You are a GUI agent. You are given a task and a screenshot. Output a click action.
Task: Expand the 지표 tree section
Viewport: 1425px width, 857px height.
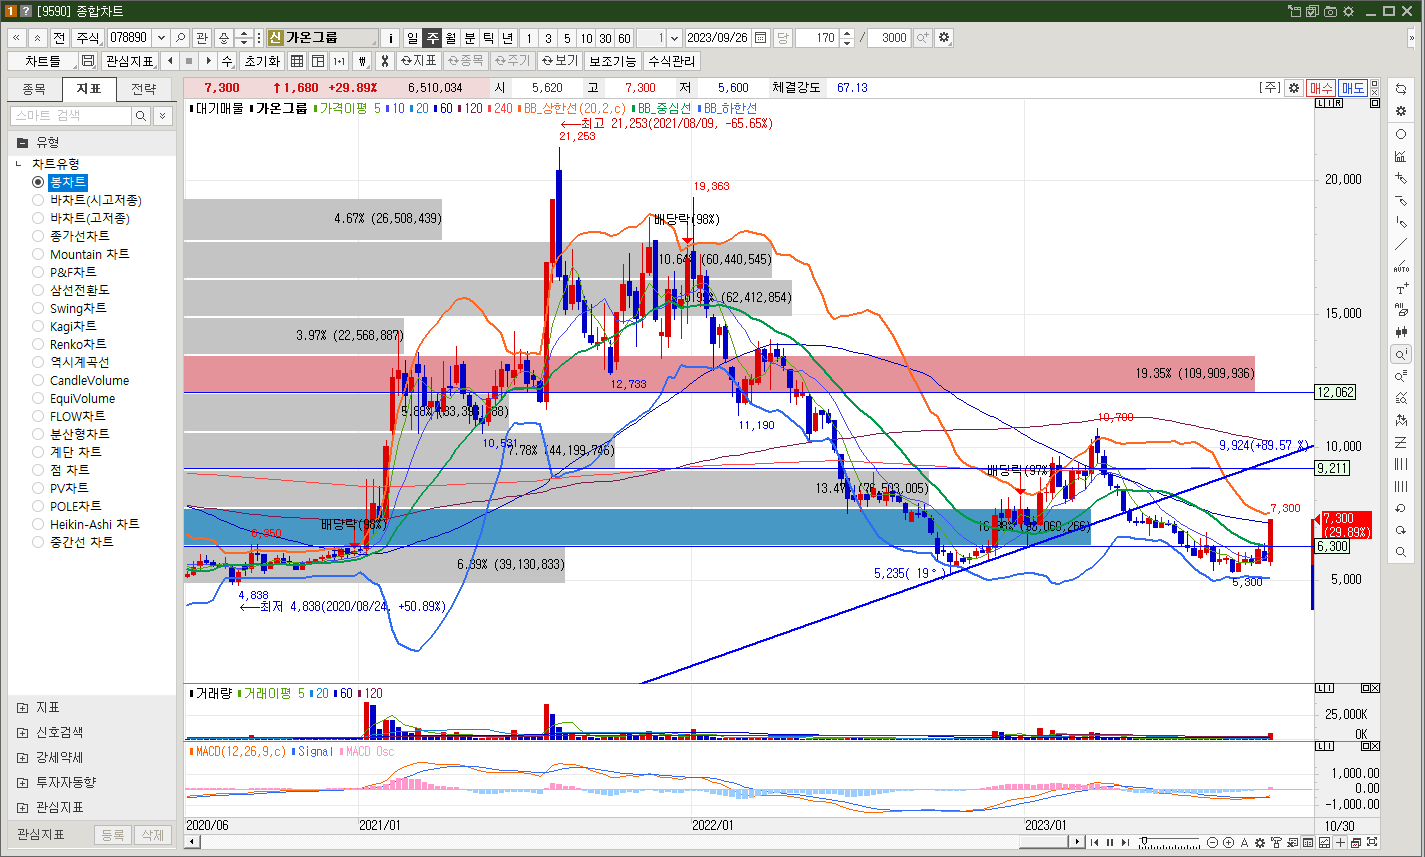coord(23,707)
